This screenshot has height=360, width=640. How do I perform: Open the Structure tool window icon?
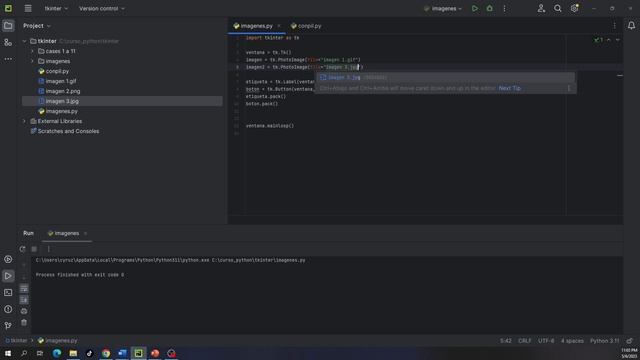(x=8, y=42)
